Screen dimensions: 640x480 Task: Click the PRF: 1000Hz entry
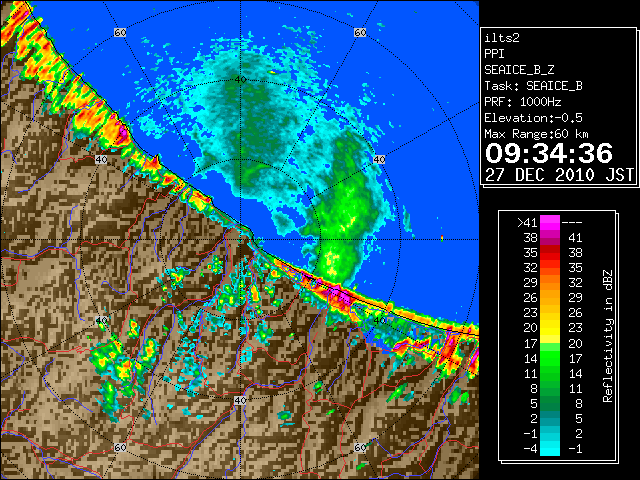click(x=523, y=102)
